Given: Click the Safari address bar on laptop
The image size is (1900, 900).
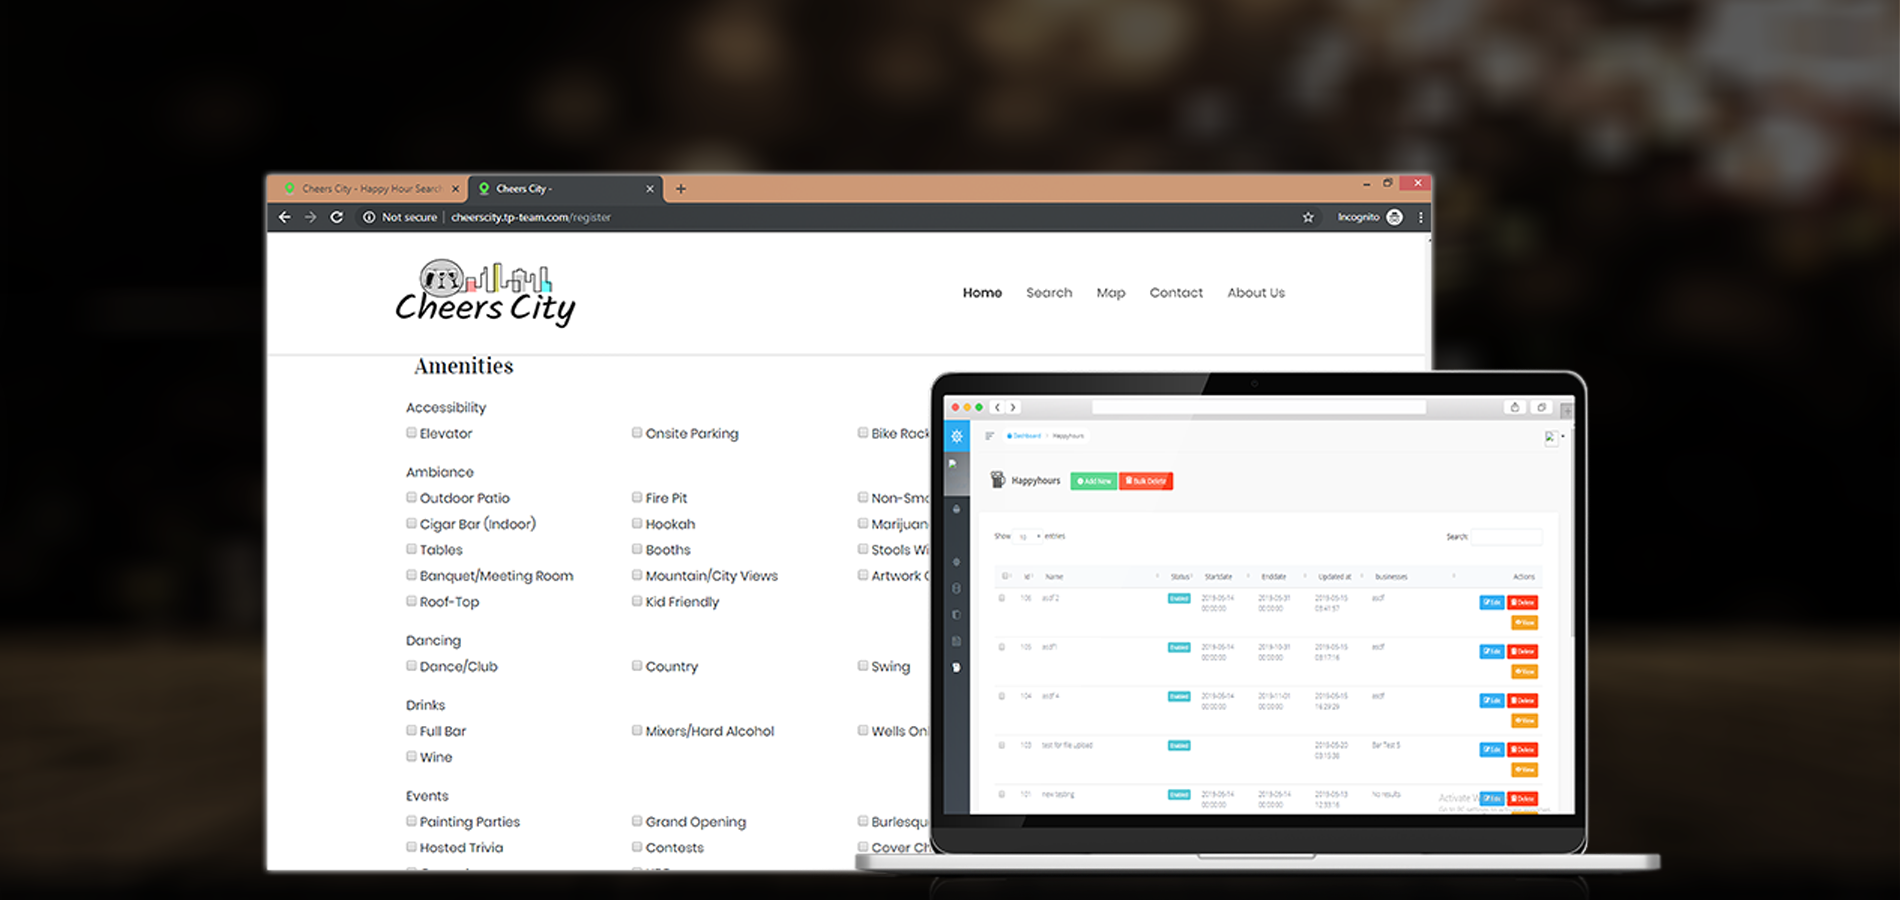Looking at the screenshot, I should click(1259, 407).
